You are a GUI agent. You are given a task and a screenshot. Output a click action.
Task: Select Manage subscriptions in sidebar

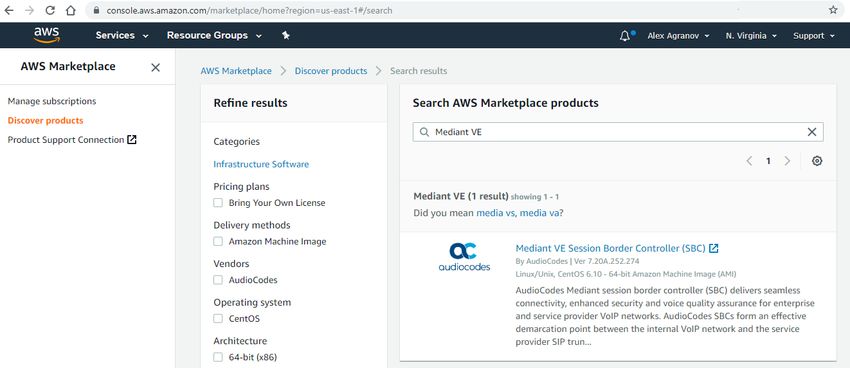pos(52,101)
